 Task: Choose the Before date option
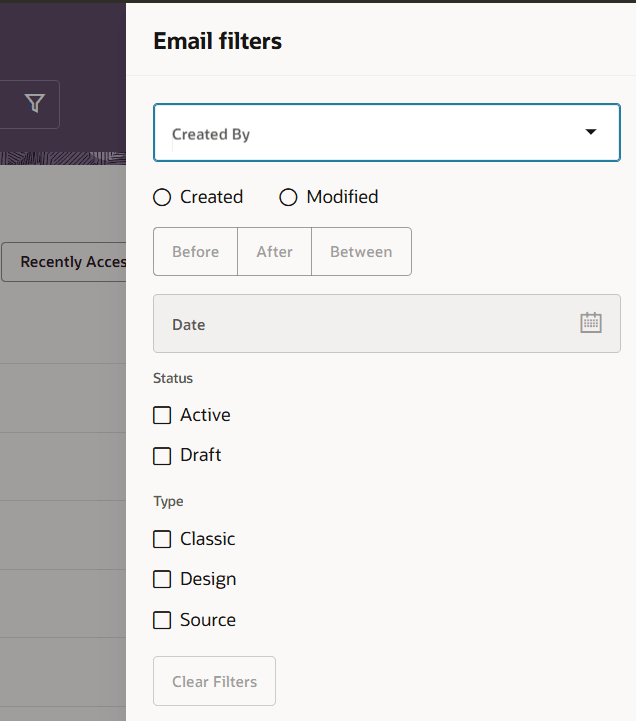tap(195, 252)
